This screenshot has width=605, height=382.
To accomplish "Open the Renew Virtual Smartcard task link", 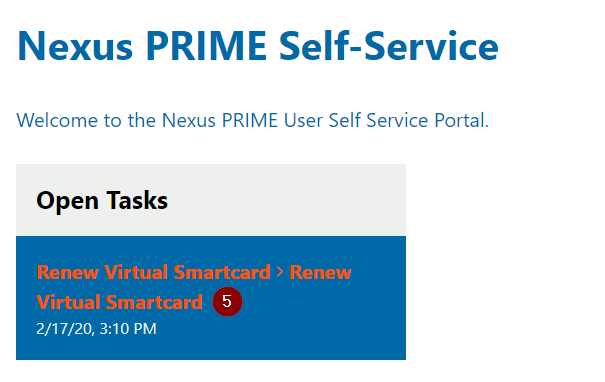I will point(194,287).
